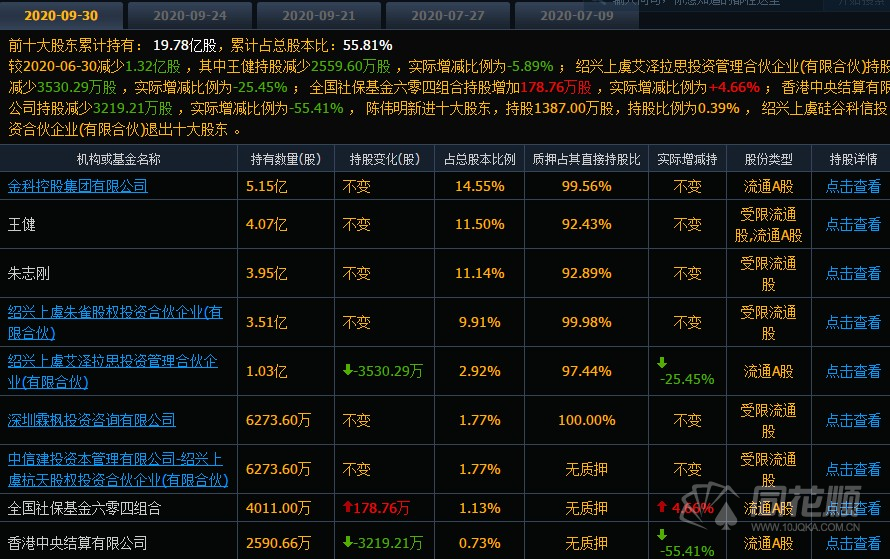Click the 1.03亿 holding amount
Screen dimensions: 890x559
(266, 371)
